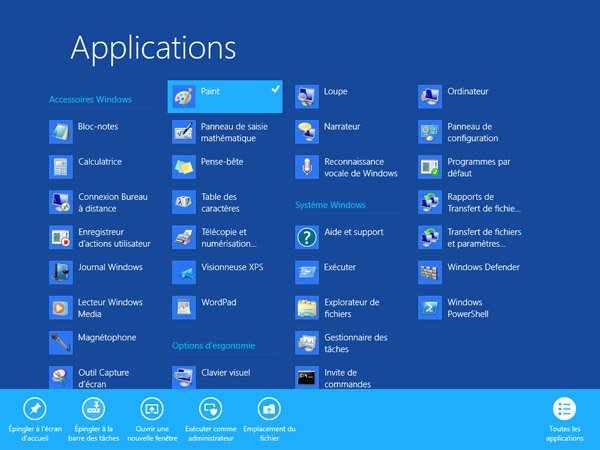Launch Gestionnaire des tâches icon
Image resolution: width=600 pixels, height=450 pixels.
click(307, 343)
